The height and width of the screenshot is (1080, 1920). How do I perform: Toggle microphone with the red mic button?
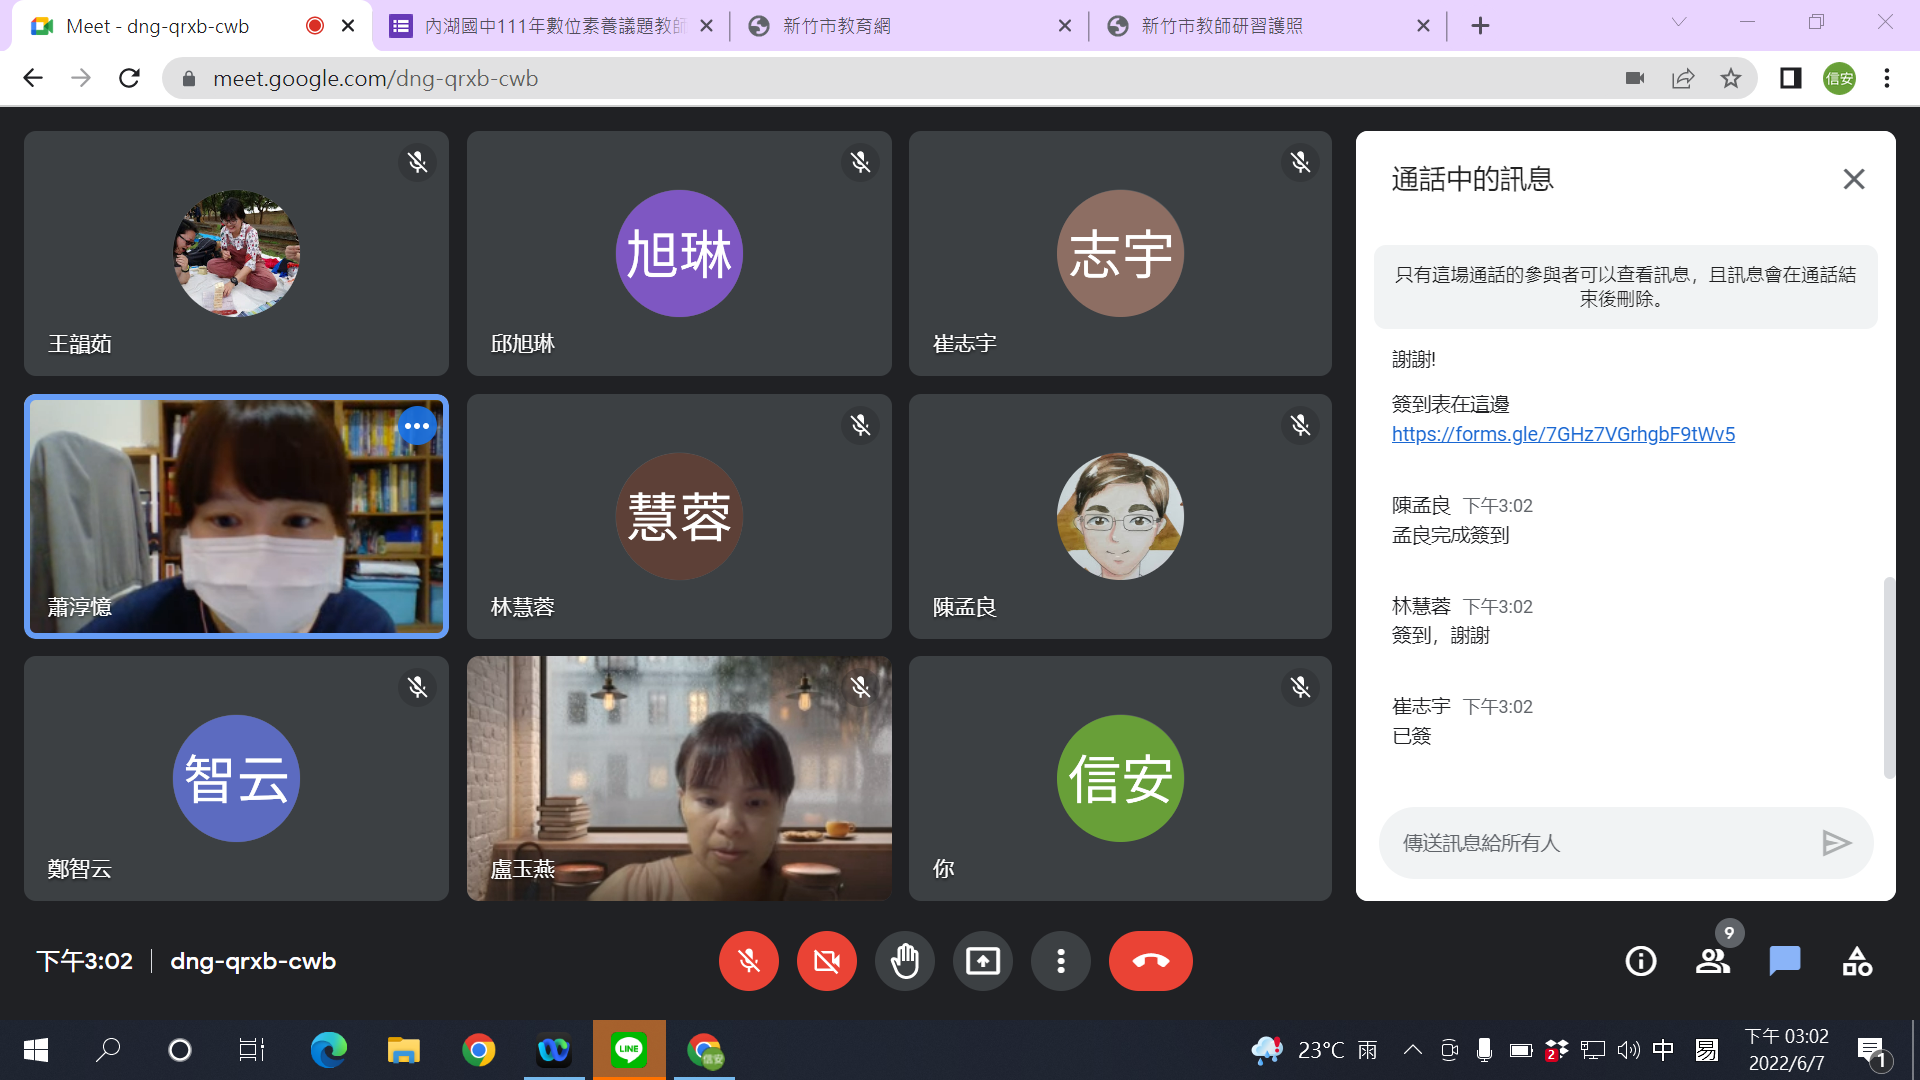[748, 961]
